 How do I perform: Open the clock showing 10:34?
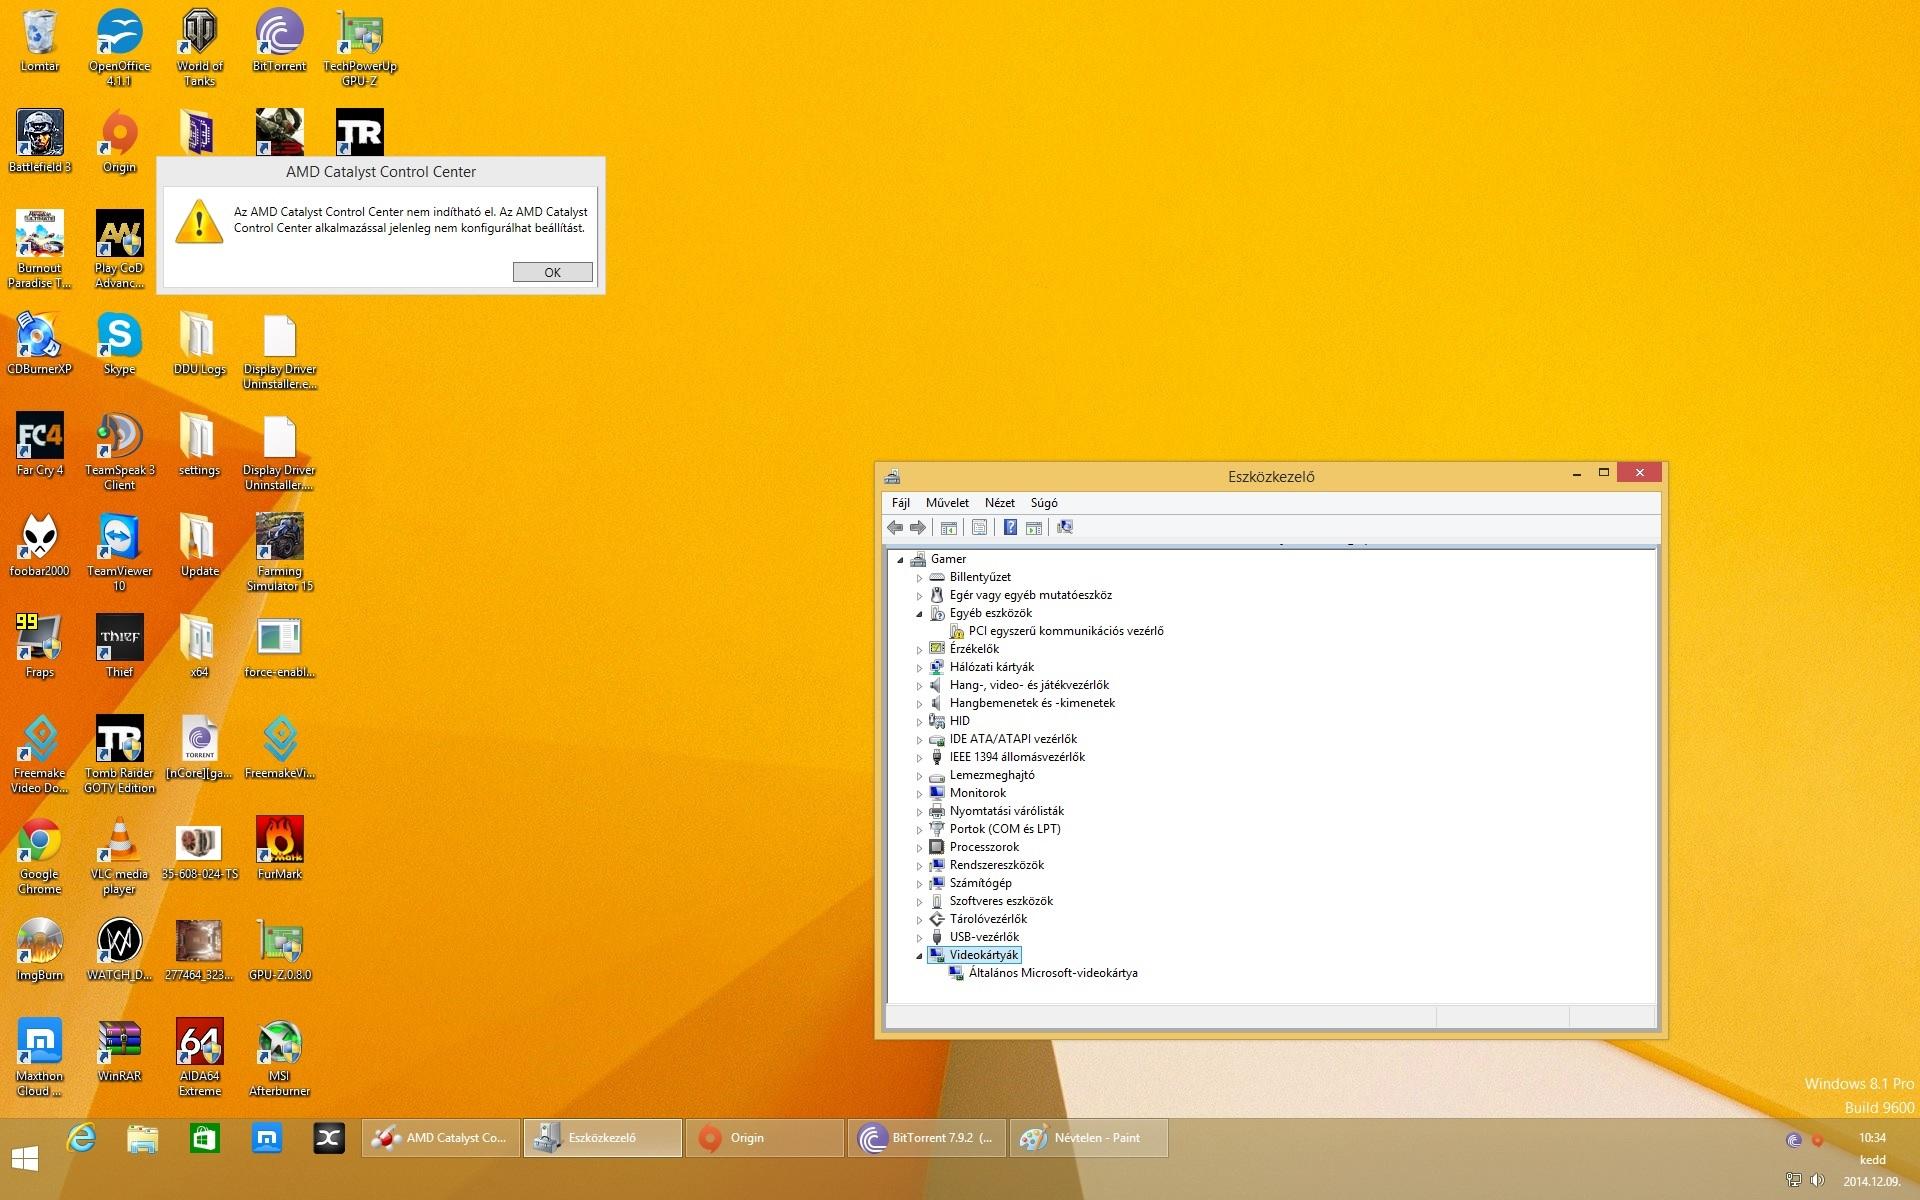click(1872, 1138)
